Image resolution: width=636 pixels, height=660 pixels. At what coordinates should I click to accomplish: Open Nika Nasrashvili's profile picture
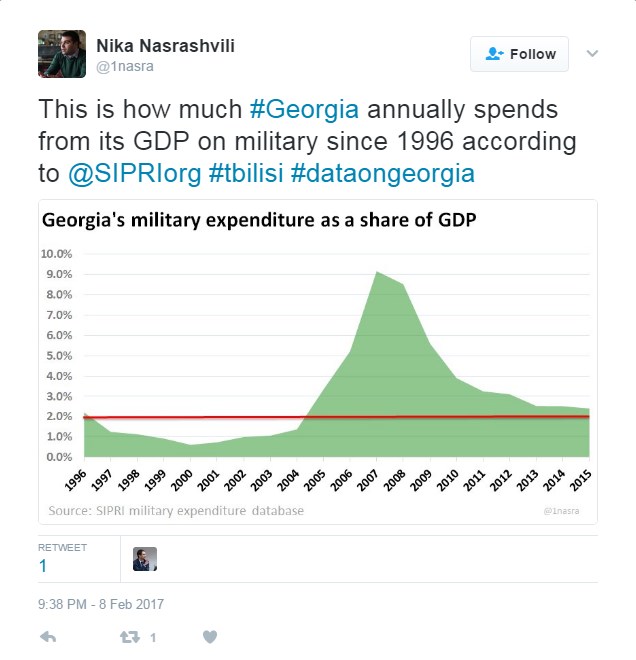coord(61,53)
